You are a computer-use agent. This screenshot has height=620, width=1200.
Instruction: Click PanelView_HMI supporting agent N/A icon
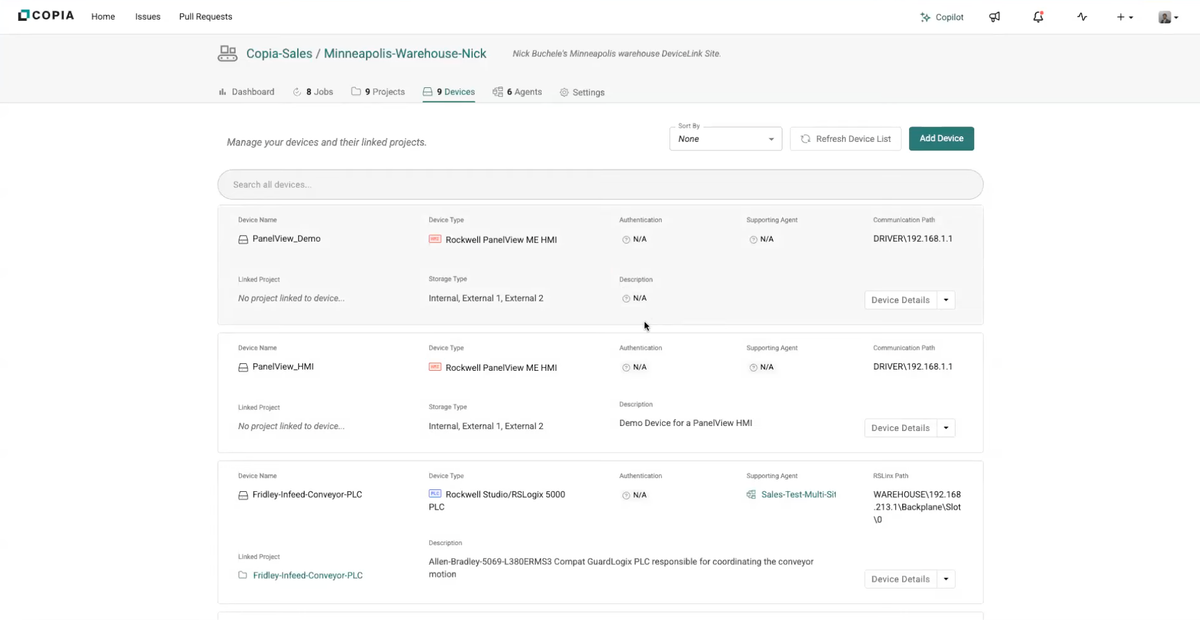point(753,368)
